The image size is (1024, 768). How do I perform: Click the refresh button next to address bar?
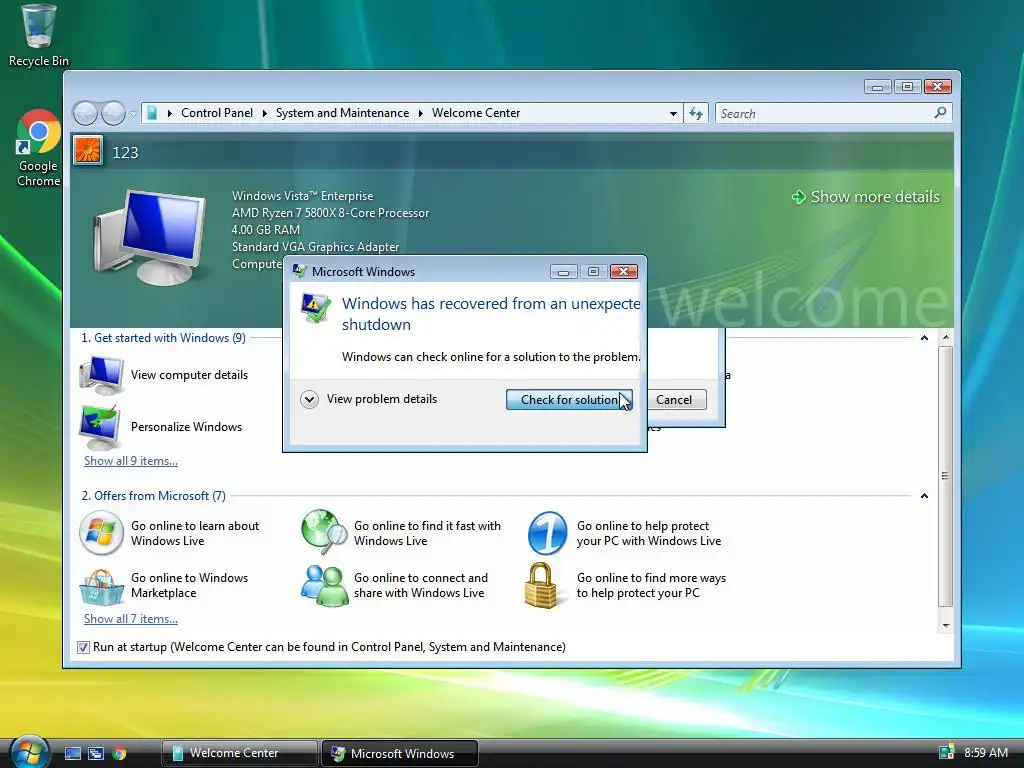tap(696, 114)
